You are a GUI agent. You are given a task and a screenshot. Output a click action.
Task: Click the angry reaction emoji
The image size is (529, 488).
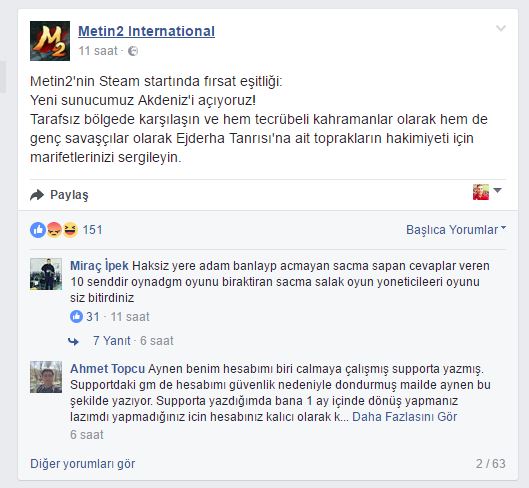54,230
